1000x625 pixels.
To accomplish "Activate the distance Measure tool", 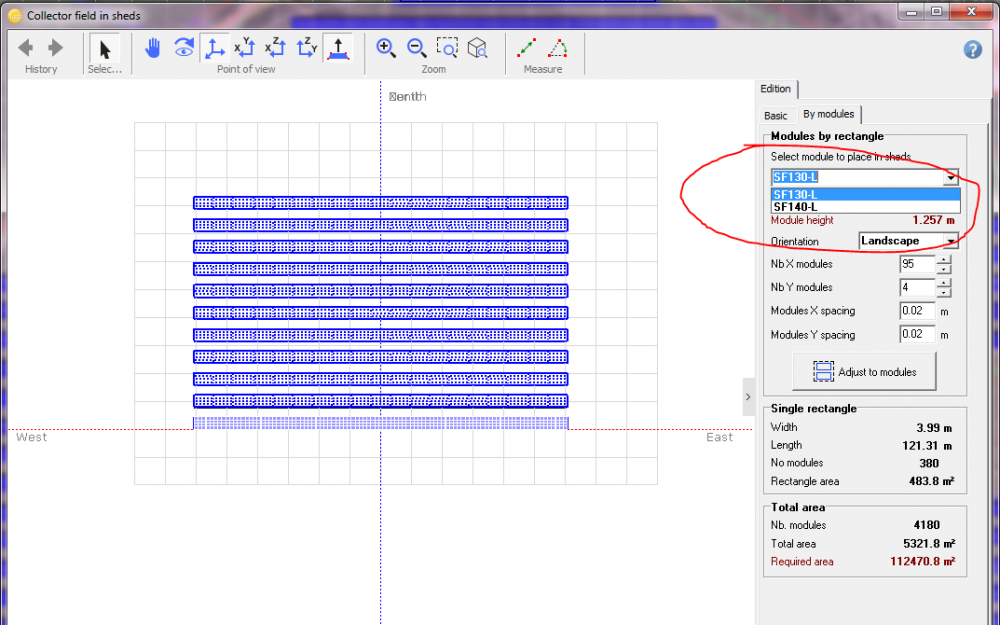I will [x=527, y=47].
